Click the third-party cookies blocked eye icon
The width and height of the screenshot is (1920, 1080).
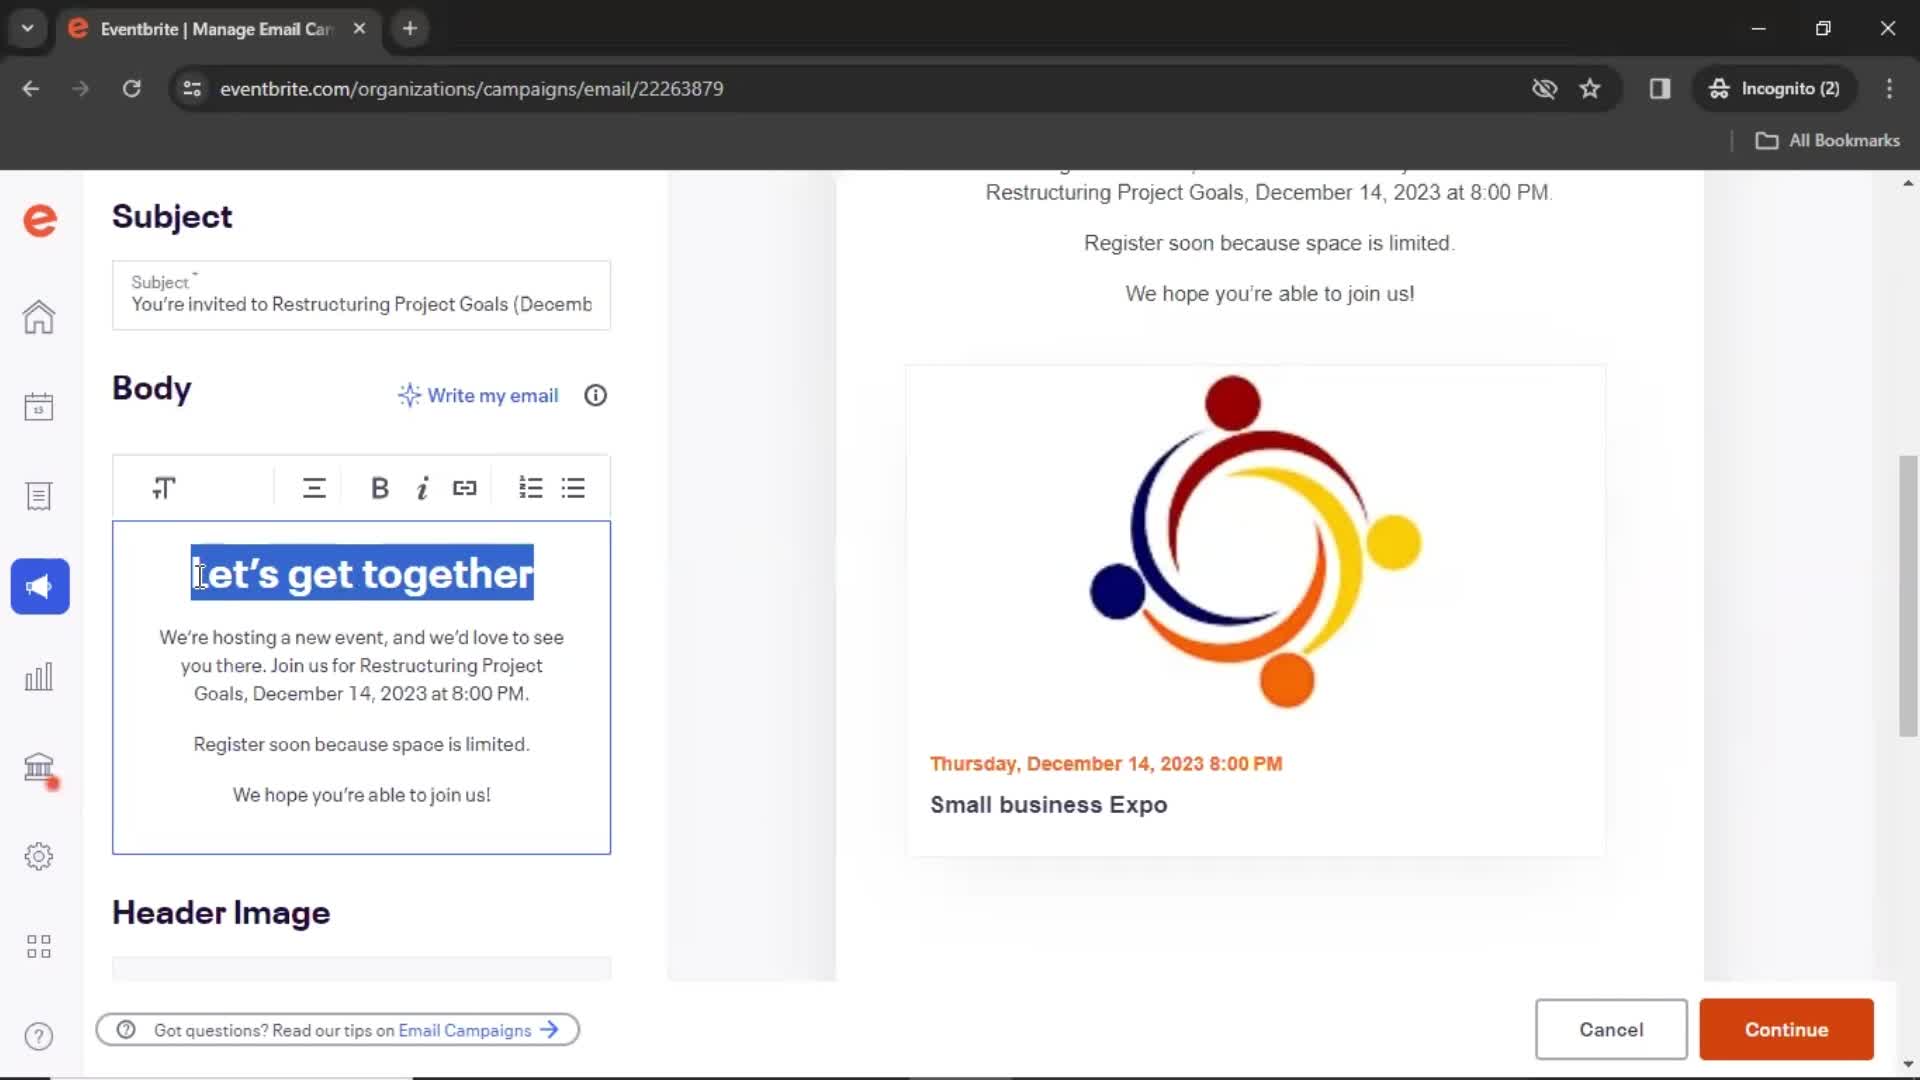point(1545,89)
